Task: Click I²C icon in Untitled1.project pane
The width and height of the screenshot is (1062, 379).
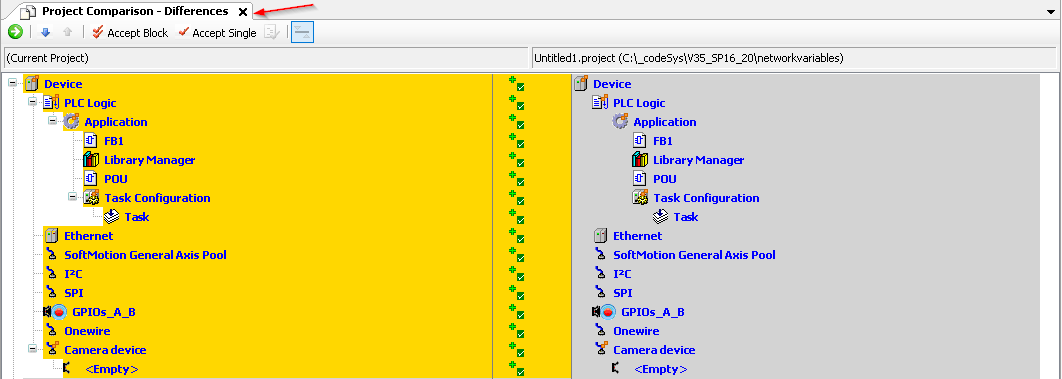Action: click(x=599, y=273)
